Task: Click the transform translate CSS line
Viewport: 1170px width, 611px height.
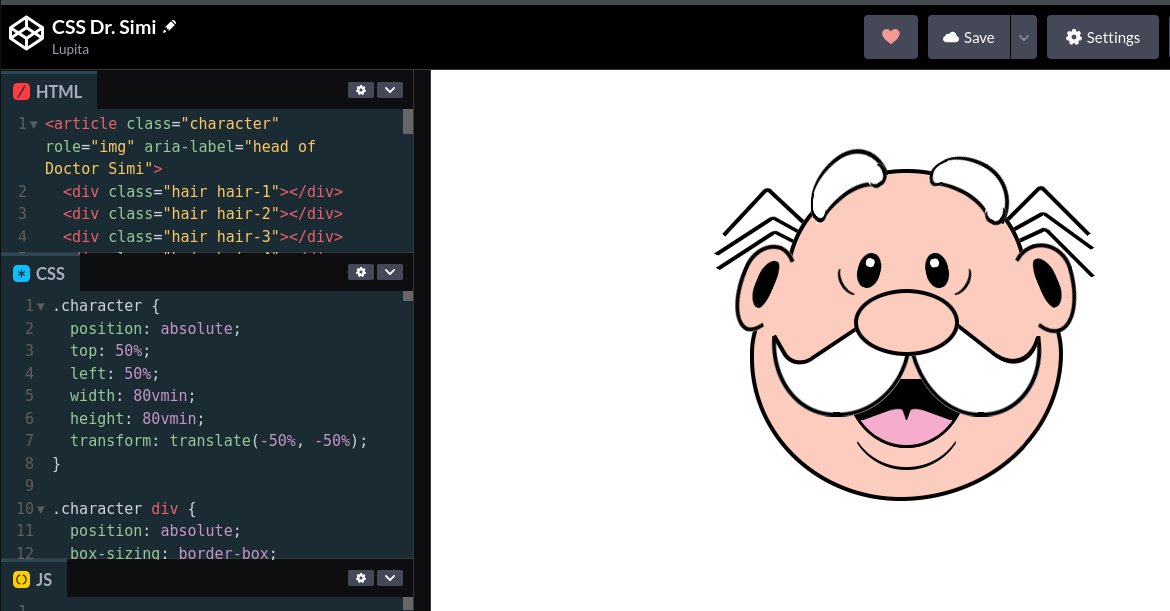Action: pyautogui.click(x=219, y=441)
